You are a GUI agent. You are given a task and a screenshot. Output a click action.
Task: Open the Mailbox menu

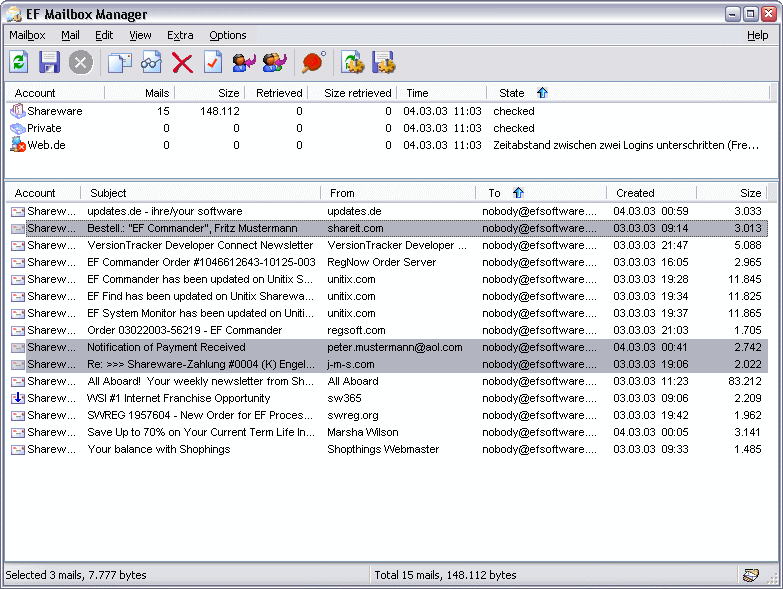[x=27, y=35]
